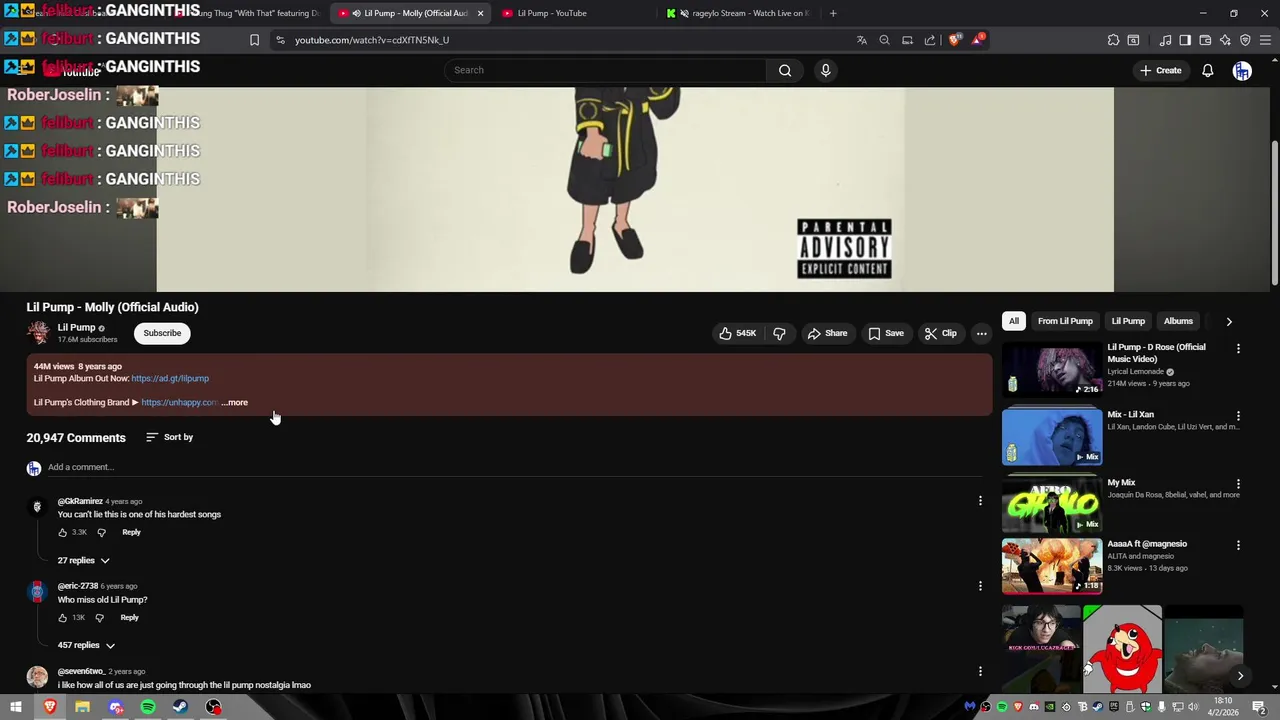The width and height of the screenshot is (1280, 720).
Task: Open the Sort by comments dropdown
Action: click(x=169, y=437)
